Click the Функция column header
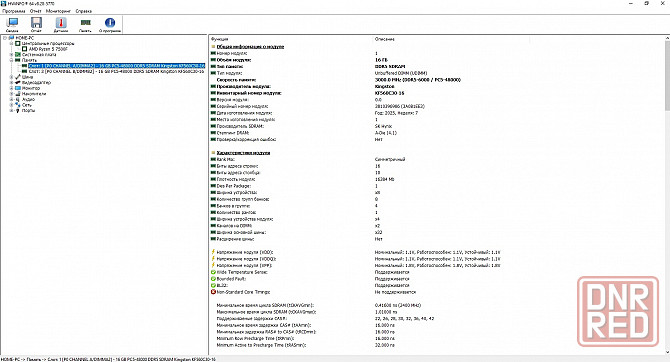This screenshot has height=362, width=670. point(220,39)
